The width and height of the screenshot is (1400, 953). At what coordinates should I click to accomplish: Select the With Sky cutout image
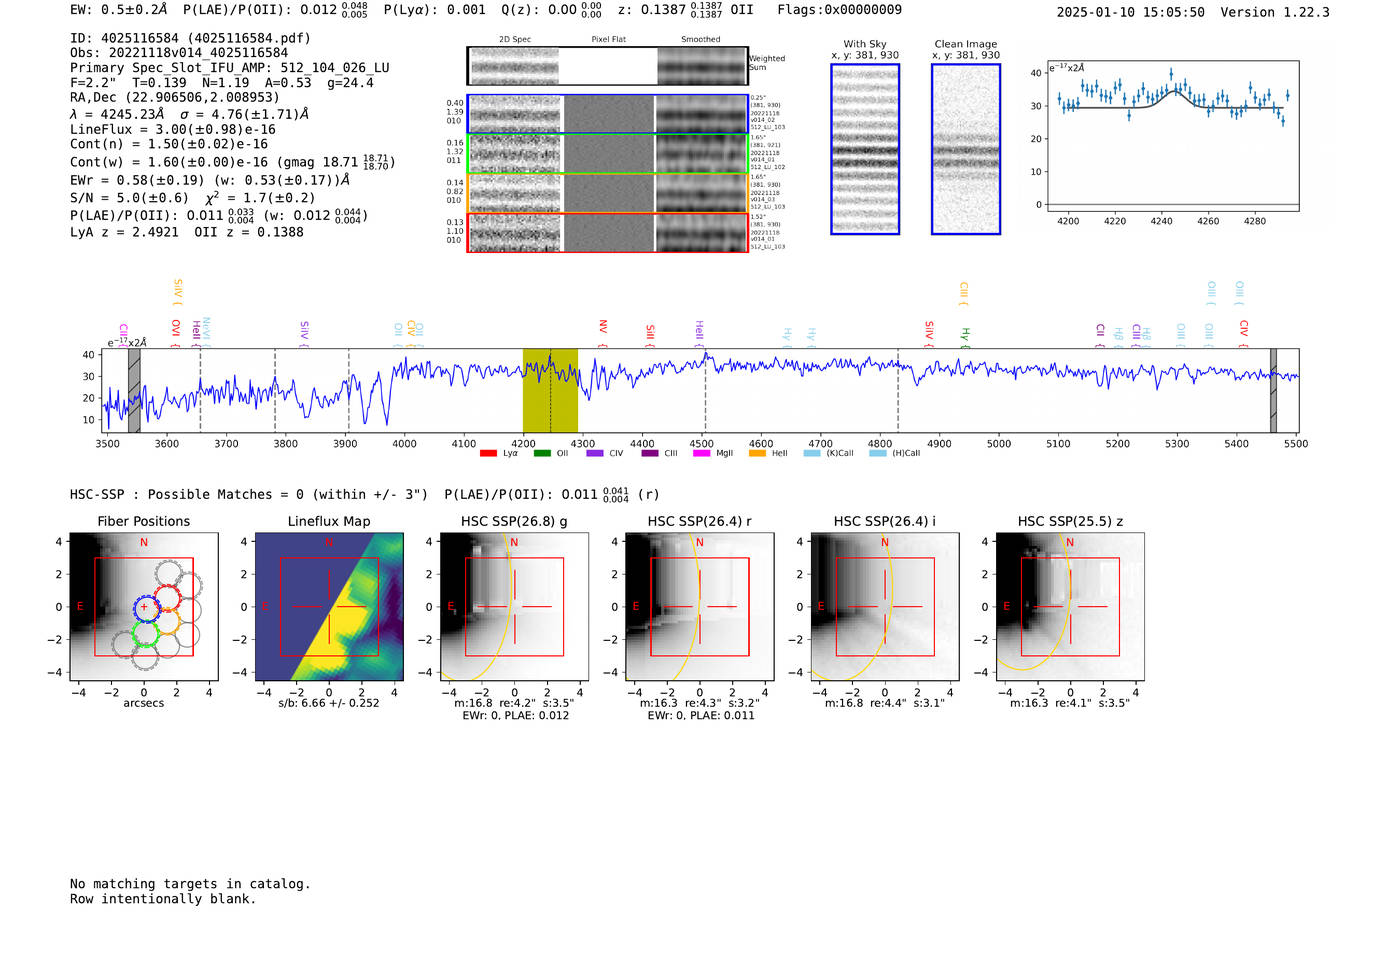pos(865,149)
